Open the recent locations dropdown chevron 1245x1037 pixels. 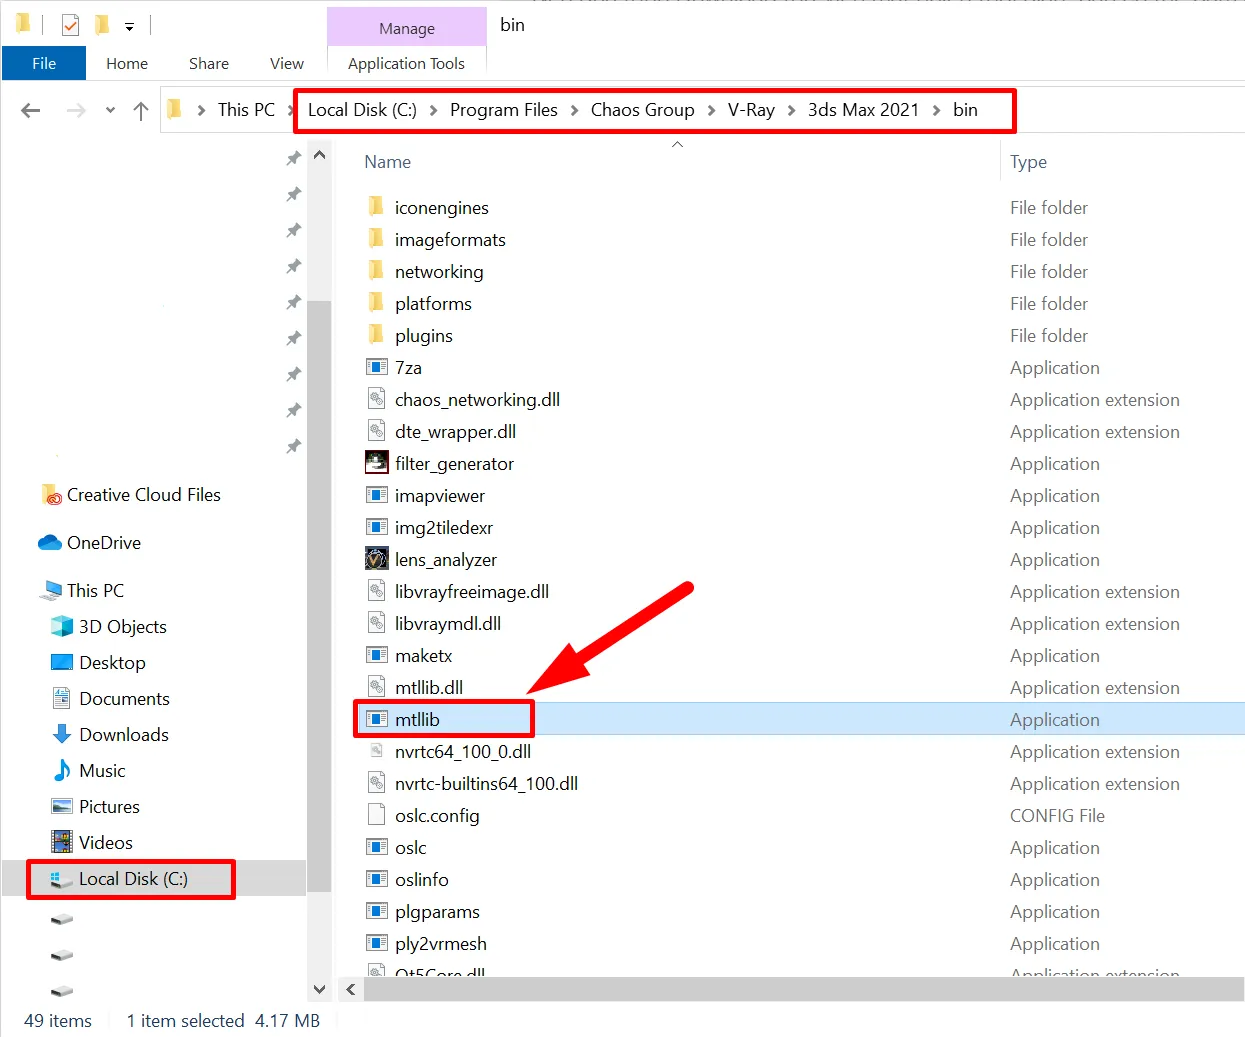pos(110,110)
